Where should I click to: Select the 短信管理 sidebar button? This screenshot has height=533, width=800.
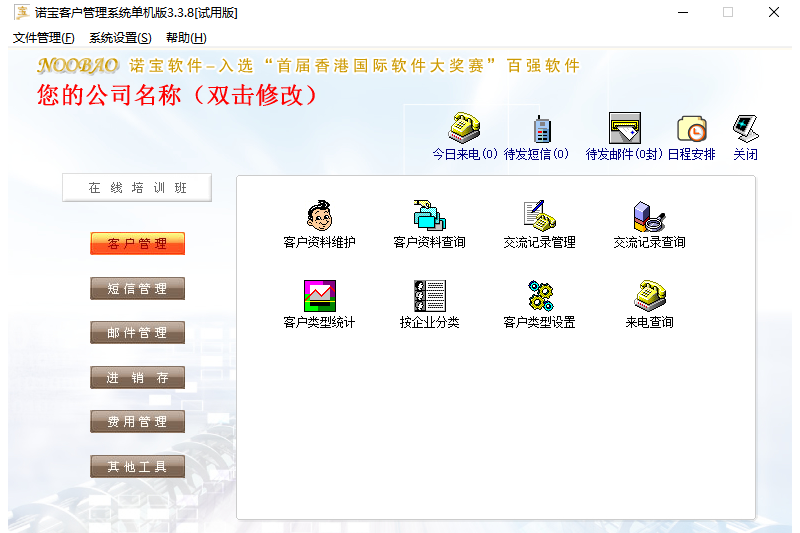pos(137,289)
